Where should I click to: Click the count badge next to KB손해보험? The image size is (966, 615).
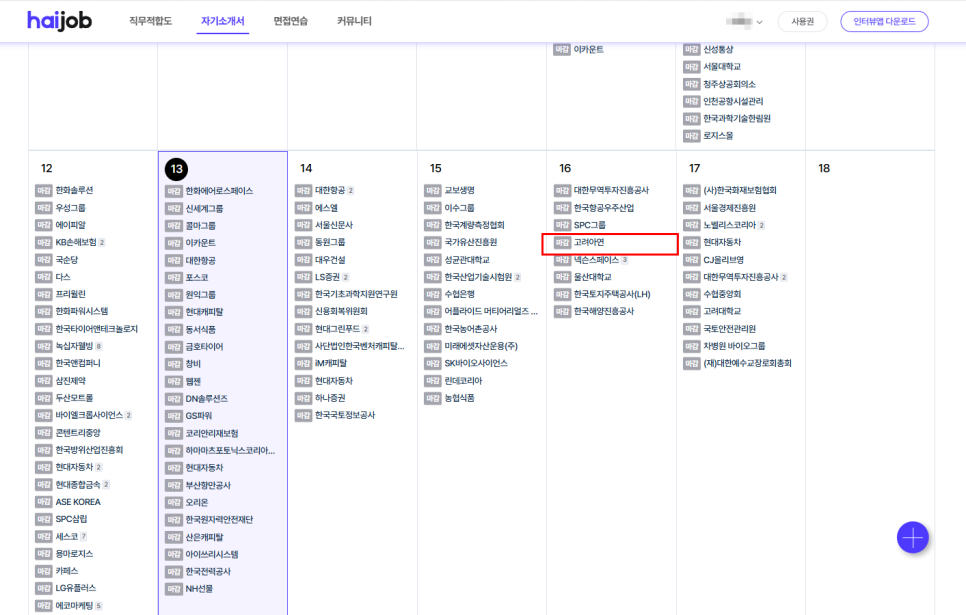(x=102, y=242)
